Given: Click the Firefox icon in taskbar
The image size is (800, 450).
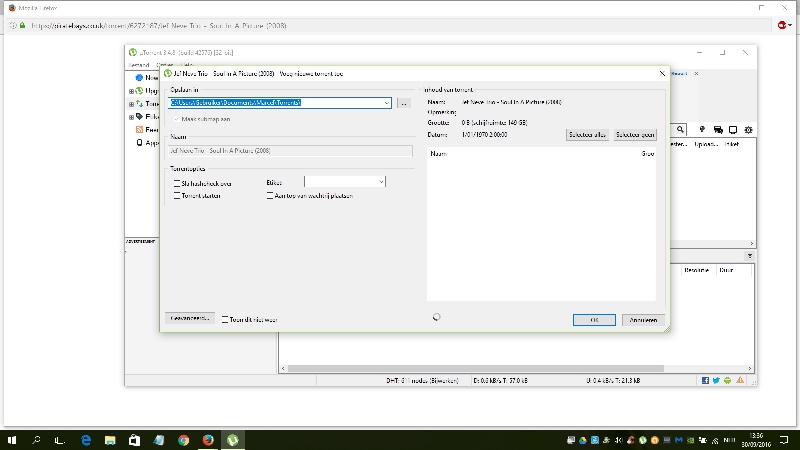Looking at the screenshot, I should 208,440.
